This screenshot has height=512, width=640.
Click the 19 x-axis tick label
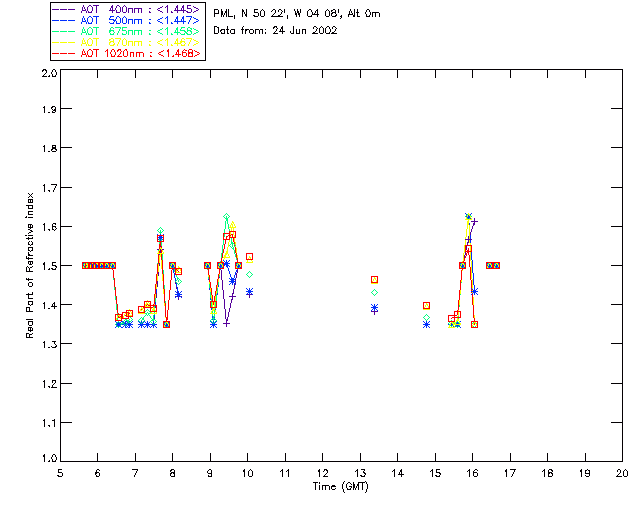585,473
